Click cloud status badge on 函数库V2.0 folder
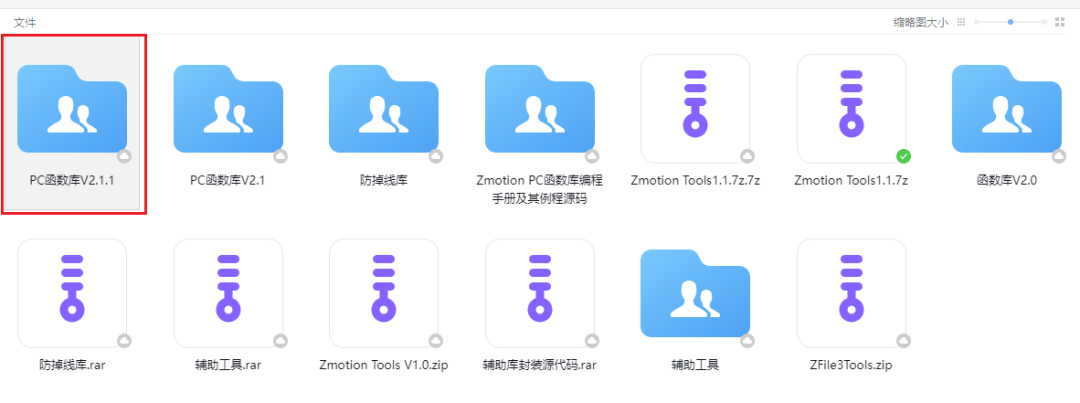Viewport: 1080px width, 403px height. pos(1059,156)
